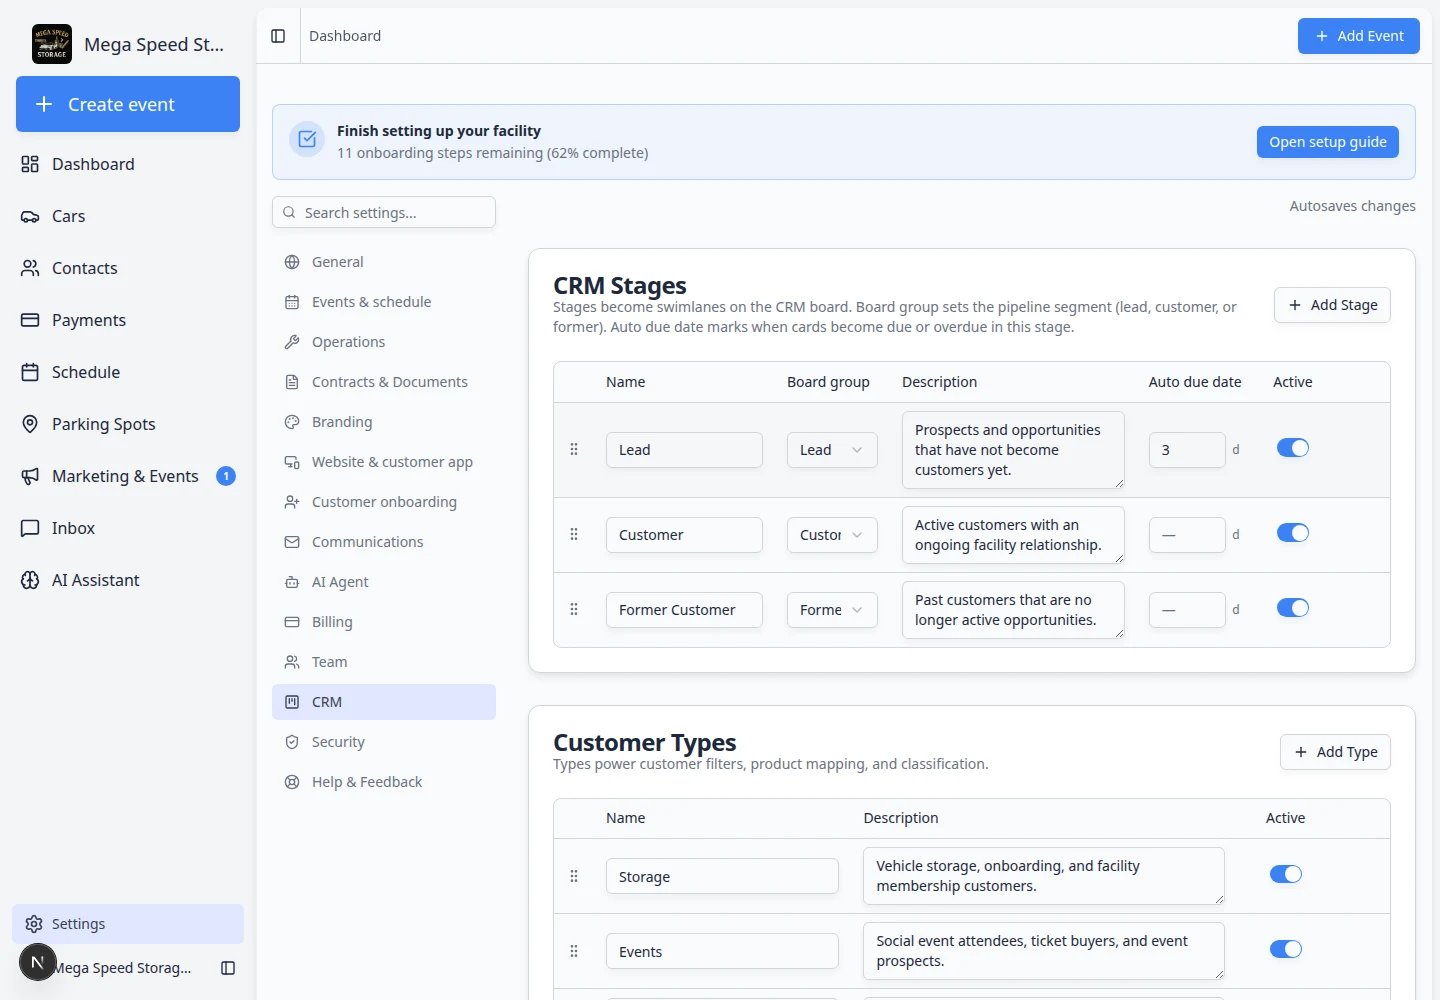The height and width of the screenshot is (1000, 1440).
Task: Open the Lead board group dropdown
Action: [832, 450]
